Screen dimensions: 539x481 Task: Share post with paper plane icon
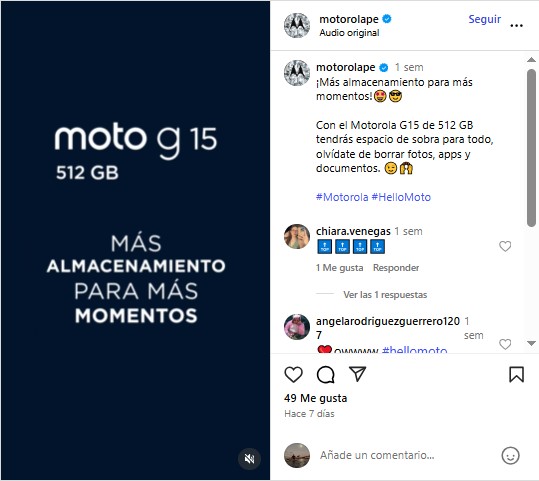pos(357,374)
